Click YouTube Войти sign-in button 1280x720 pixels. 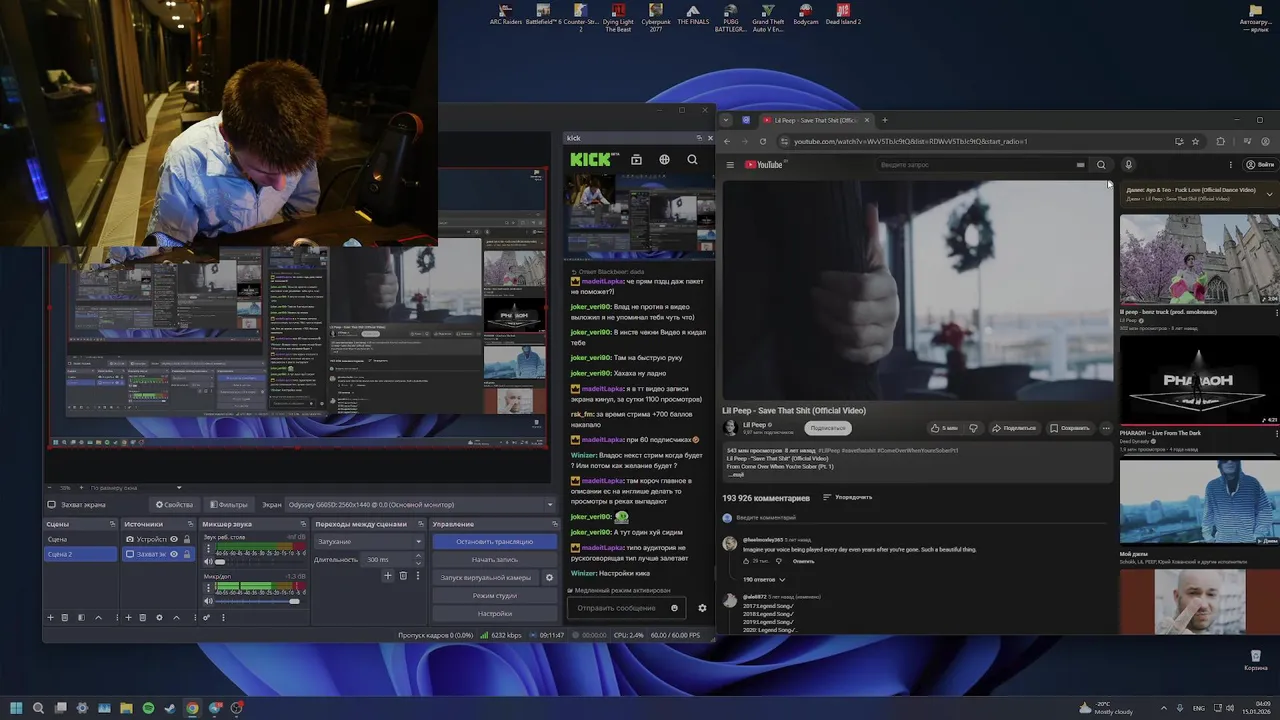(x=1260, y=165)
